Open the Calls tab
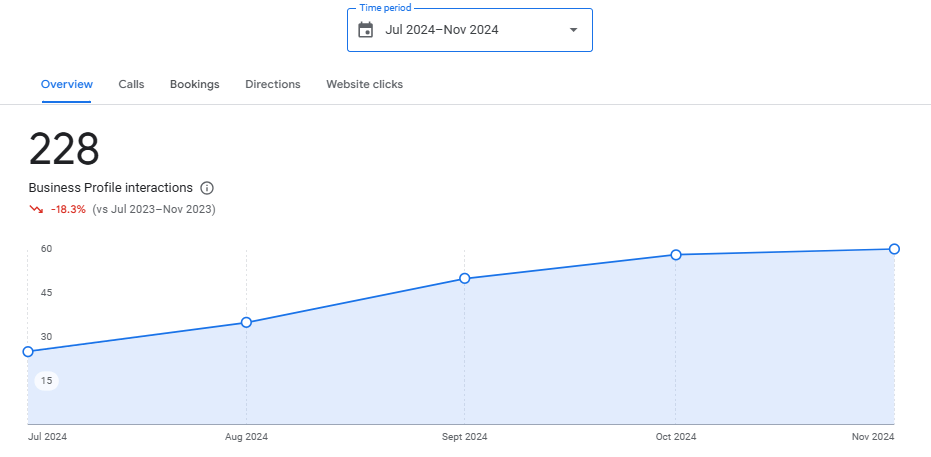Screen dimensions: 931x457 (131, 85)
